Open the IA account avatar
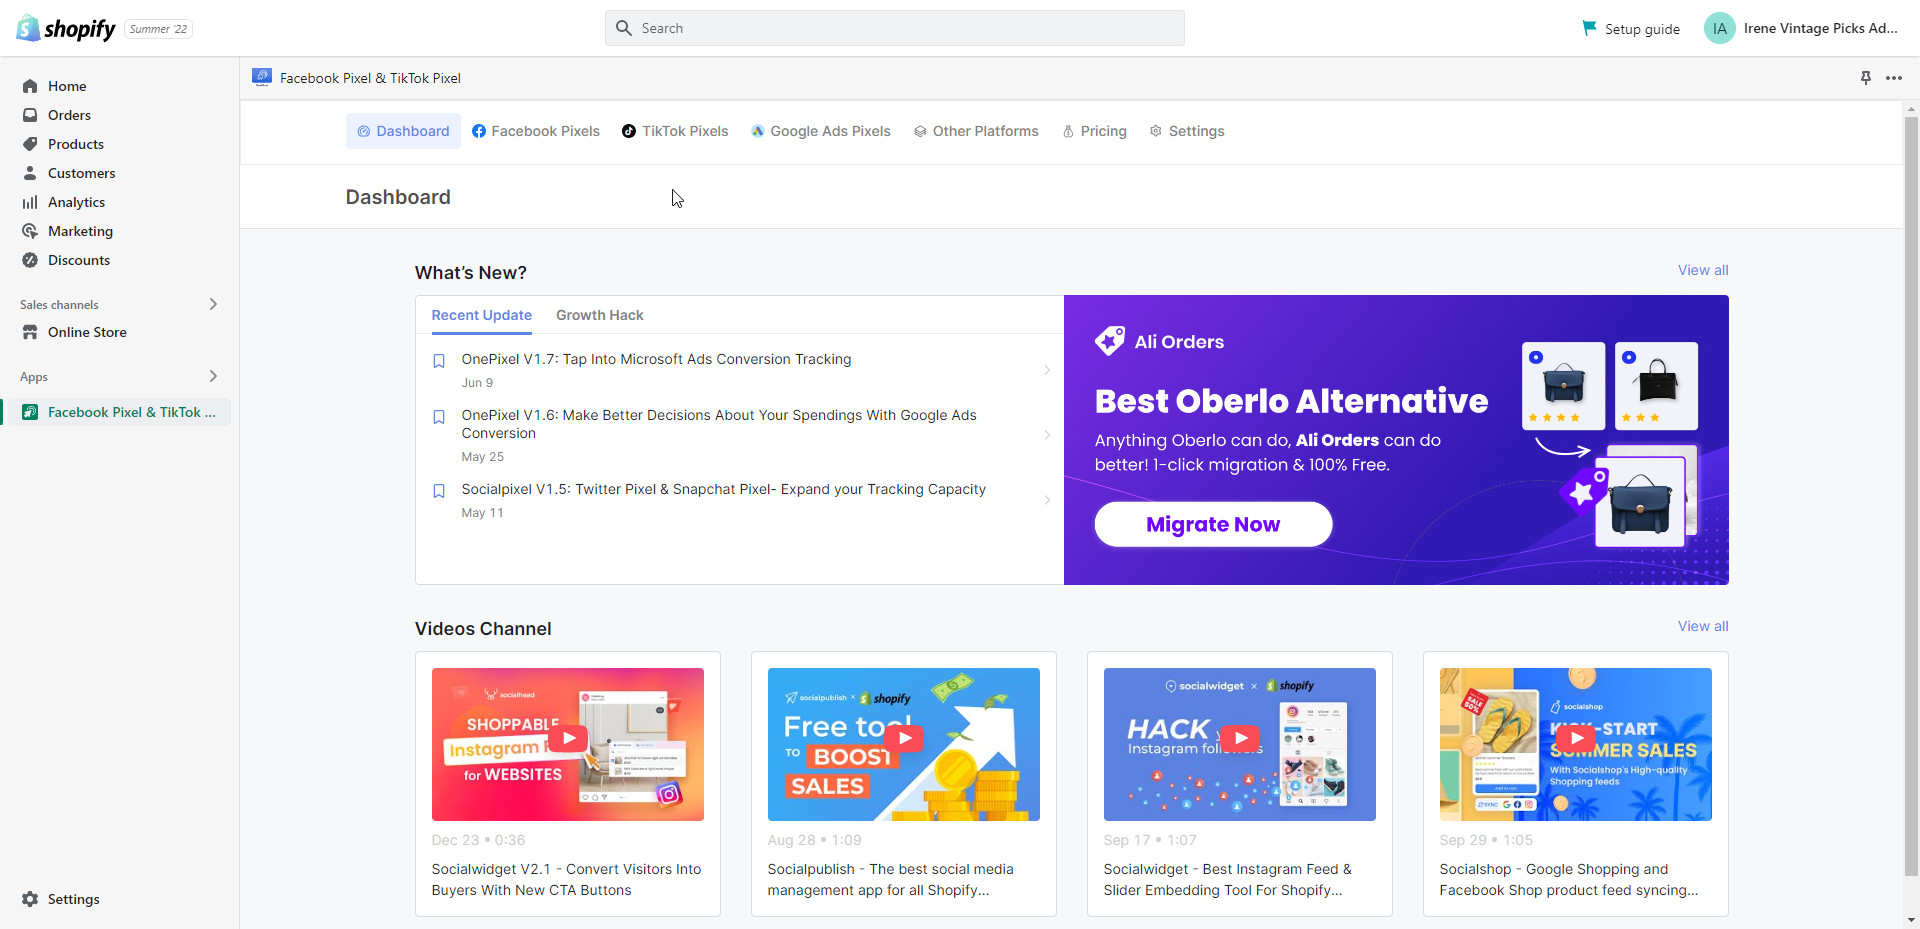 tap(1720, 28)
